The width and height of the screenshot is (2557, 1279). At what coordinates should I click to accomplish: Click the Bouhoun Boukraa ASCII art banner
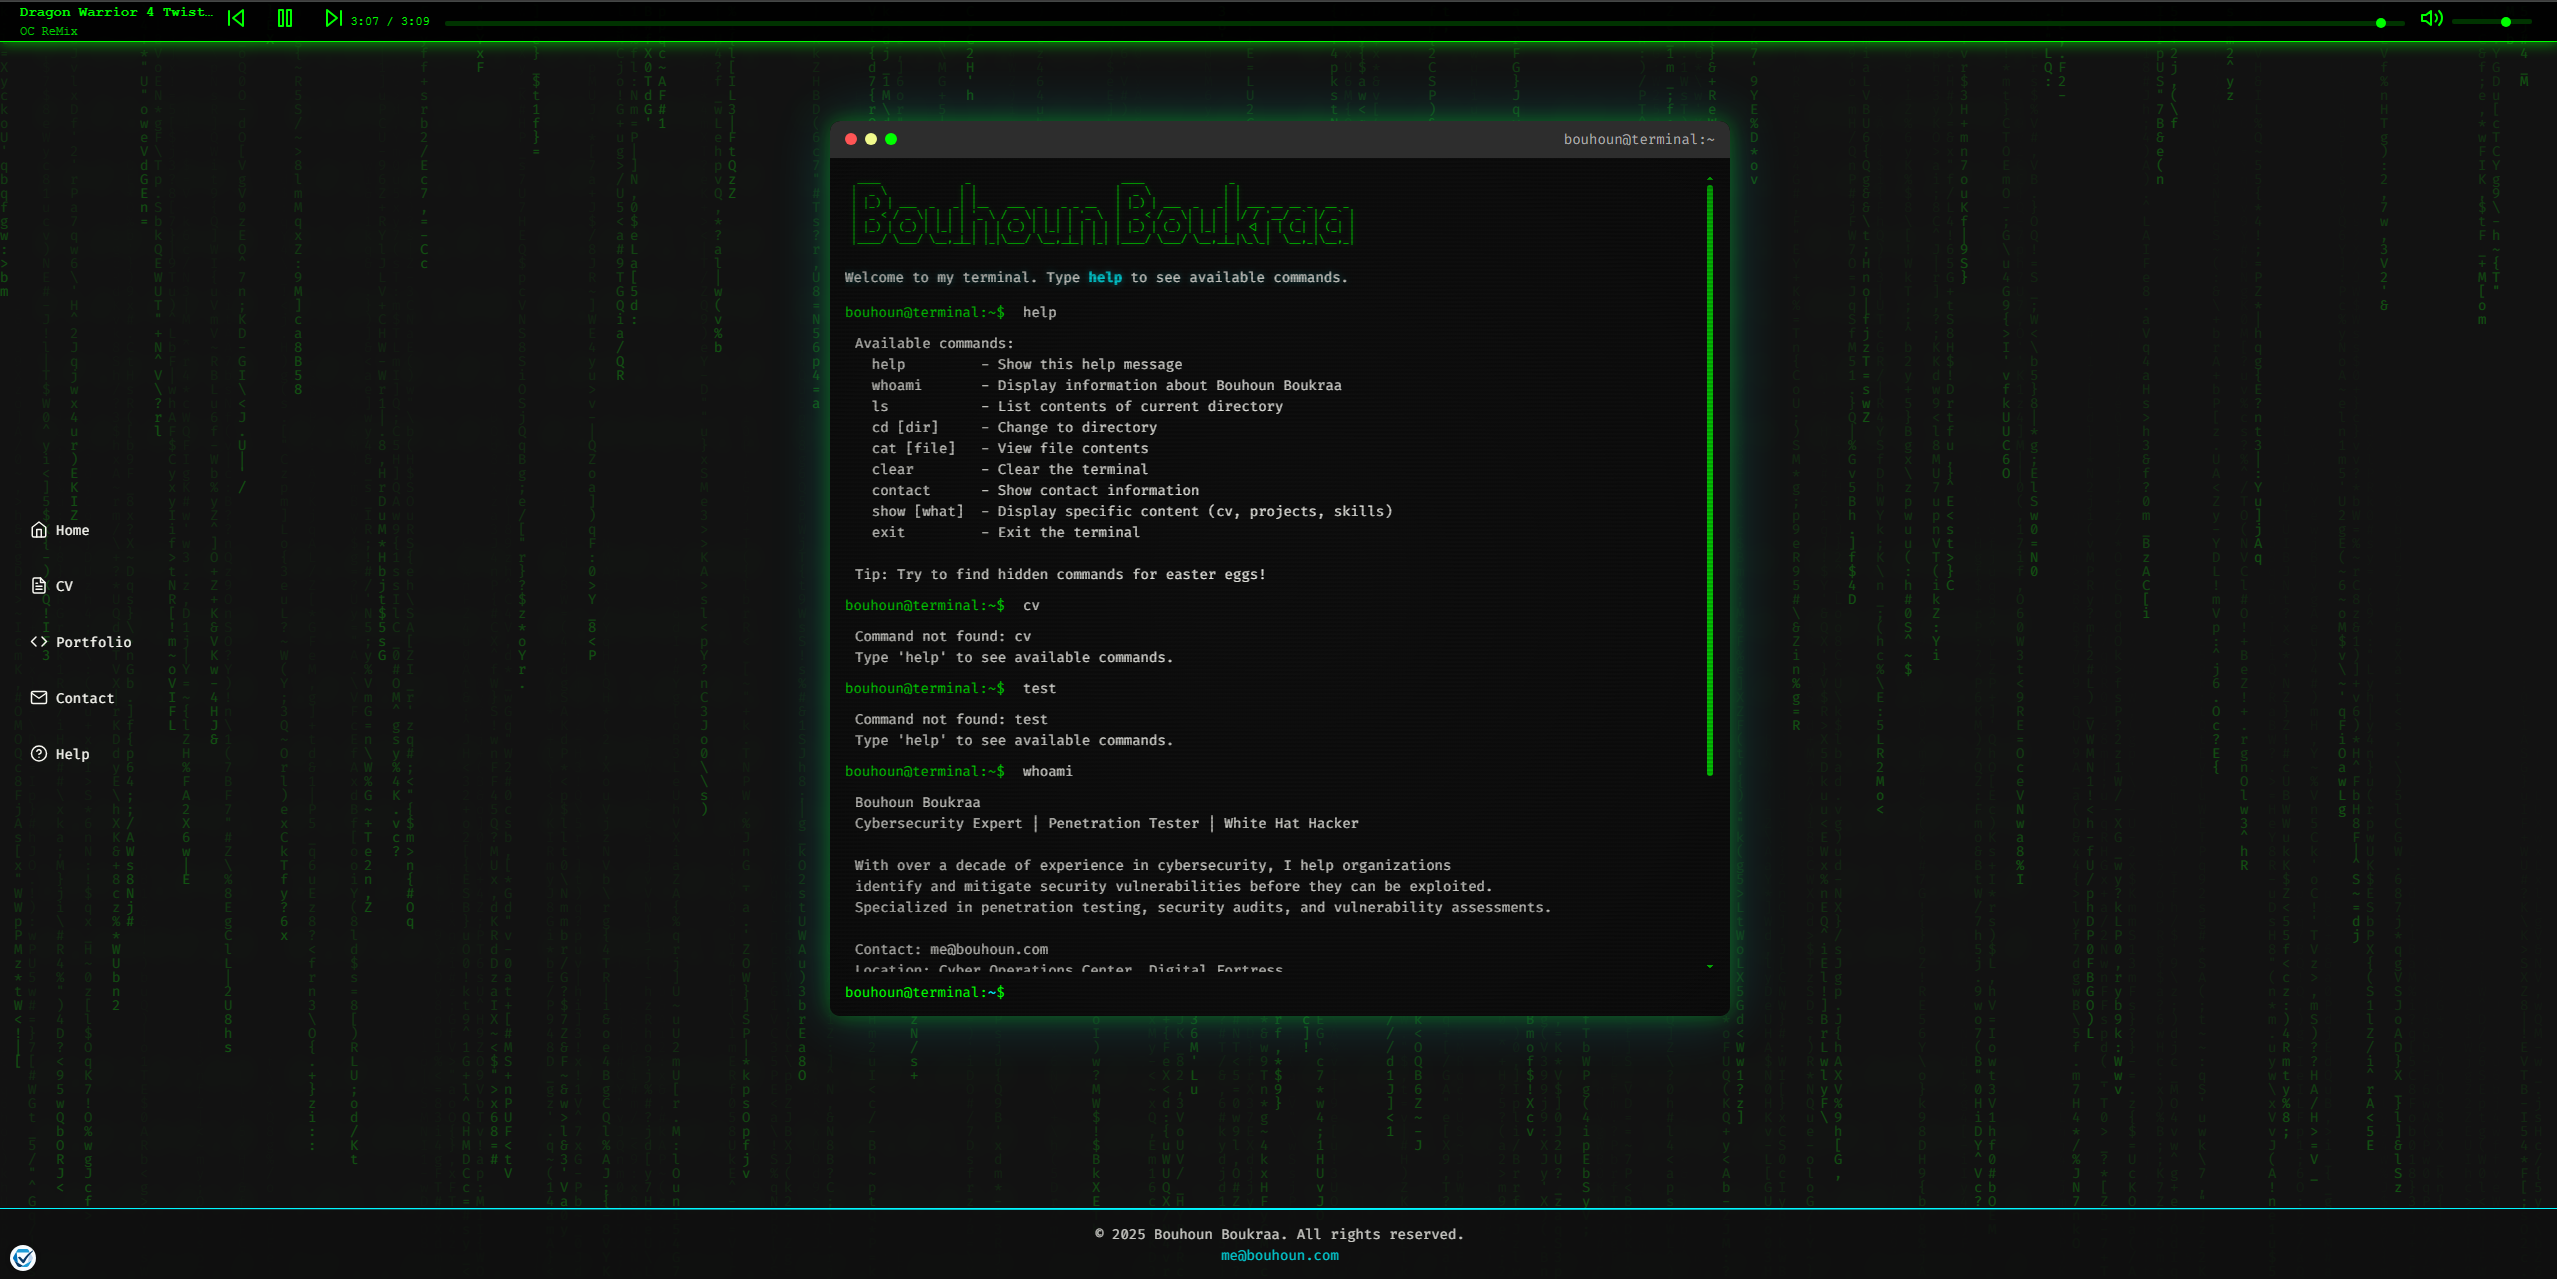pyautogui.click(x=1104, y=214)
